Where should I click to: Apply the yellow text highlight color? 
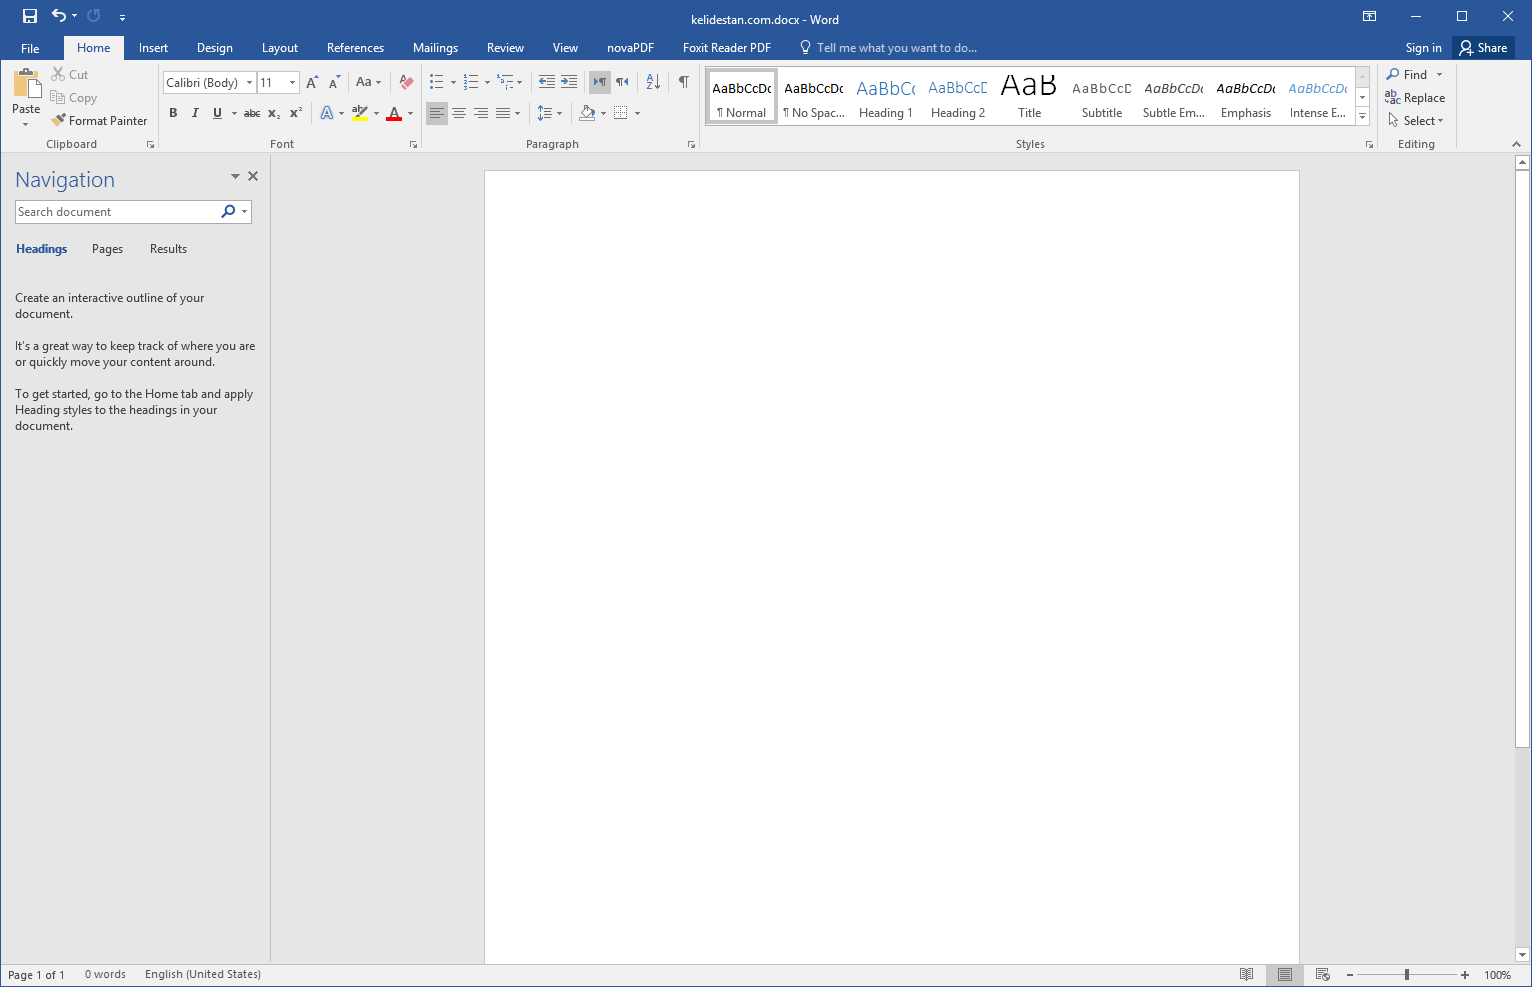(360, 113)
